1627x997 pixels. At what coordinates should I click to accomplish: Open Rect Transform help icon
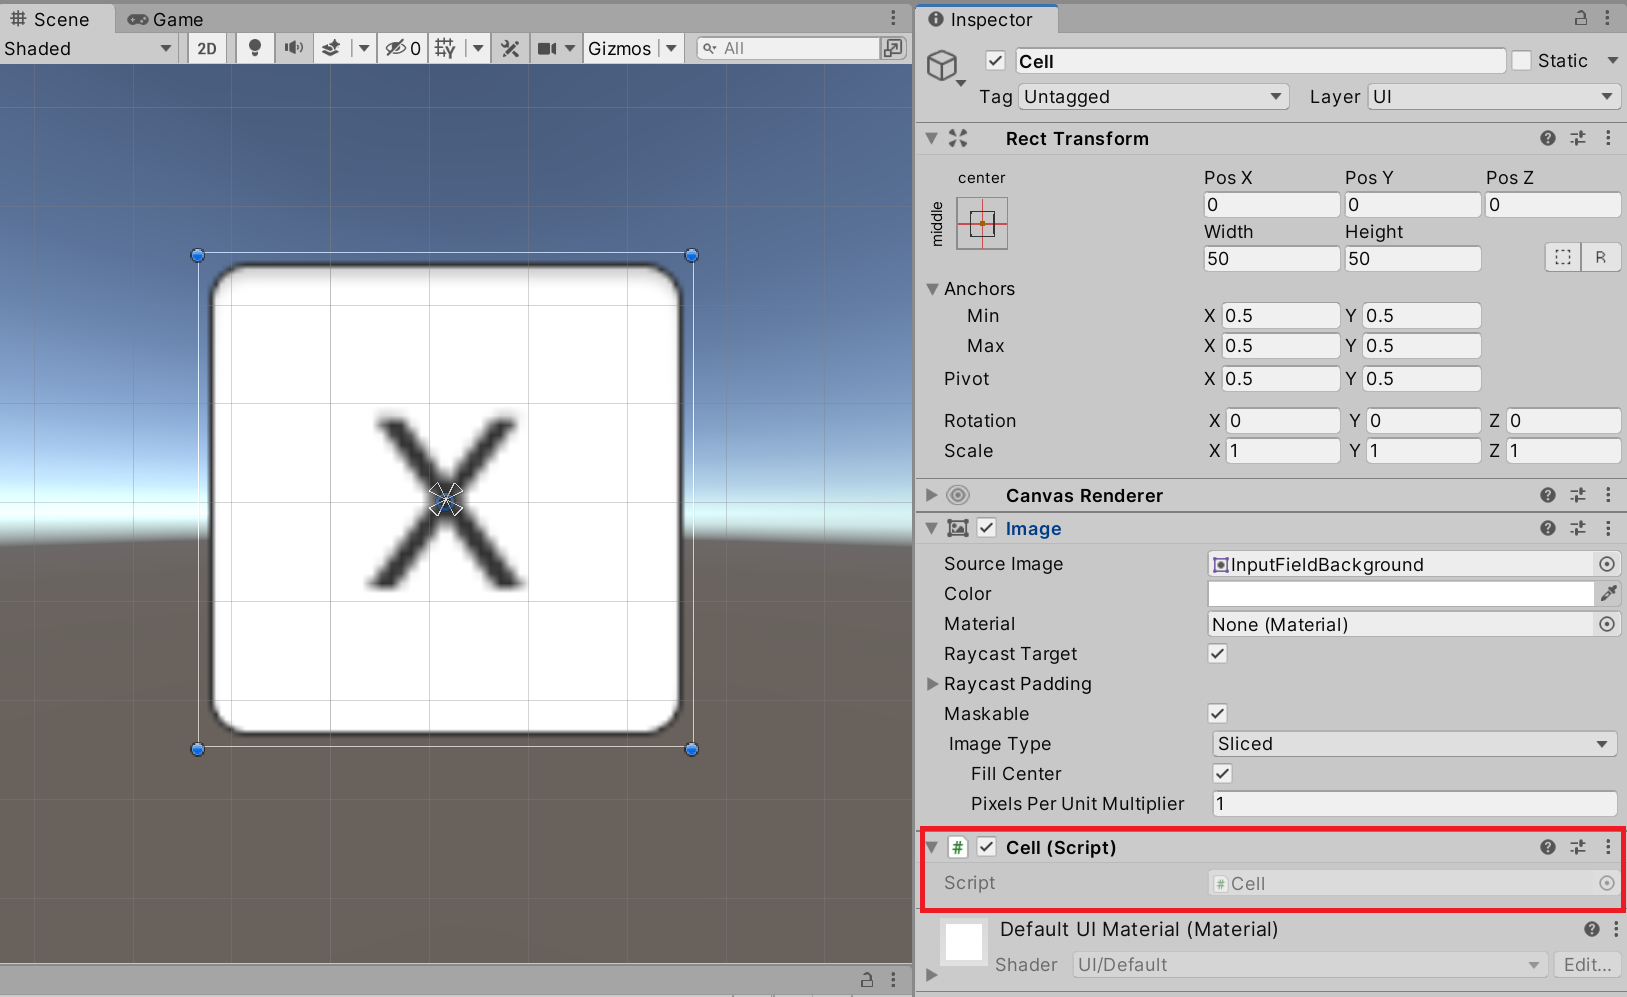pyautogui.click(x=1547, y=138)
